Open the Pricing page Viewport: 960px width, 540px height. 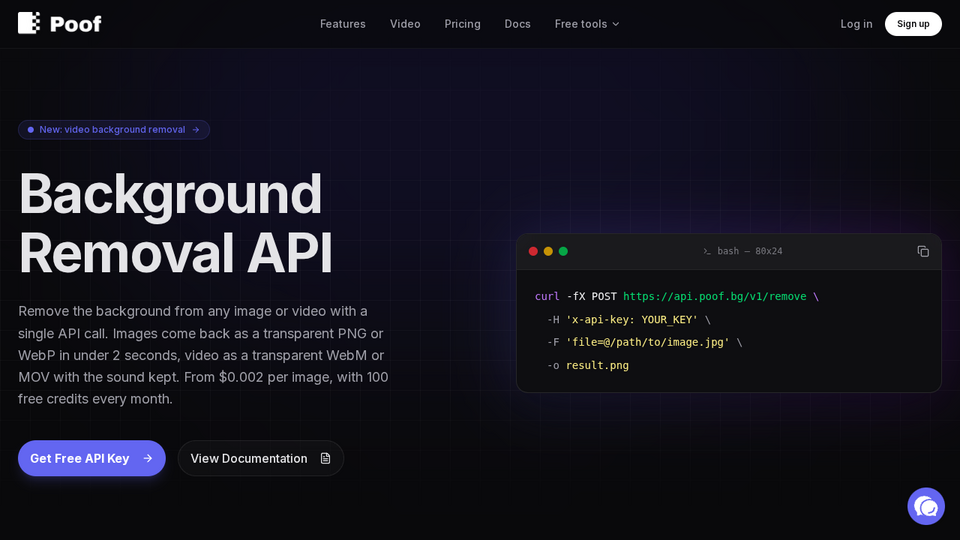pos(462,24)
